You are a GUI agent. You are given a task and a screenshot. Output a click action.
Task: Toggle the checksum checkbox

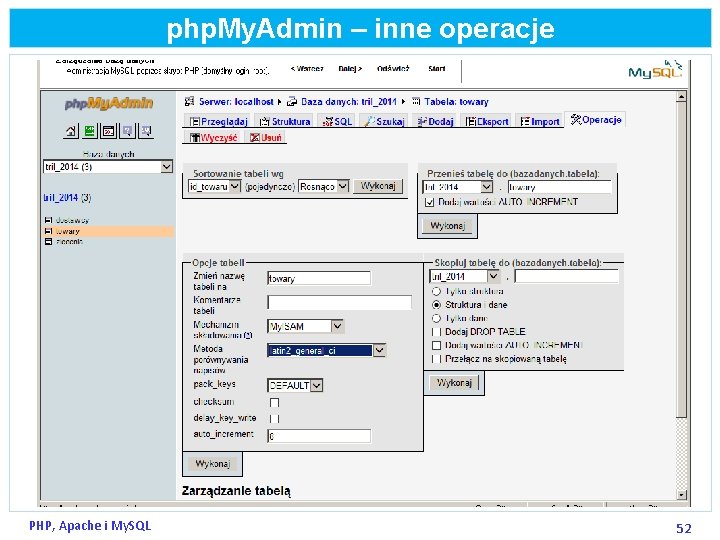point(275,403)
